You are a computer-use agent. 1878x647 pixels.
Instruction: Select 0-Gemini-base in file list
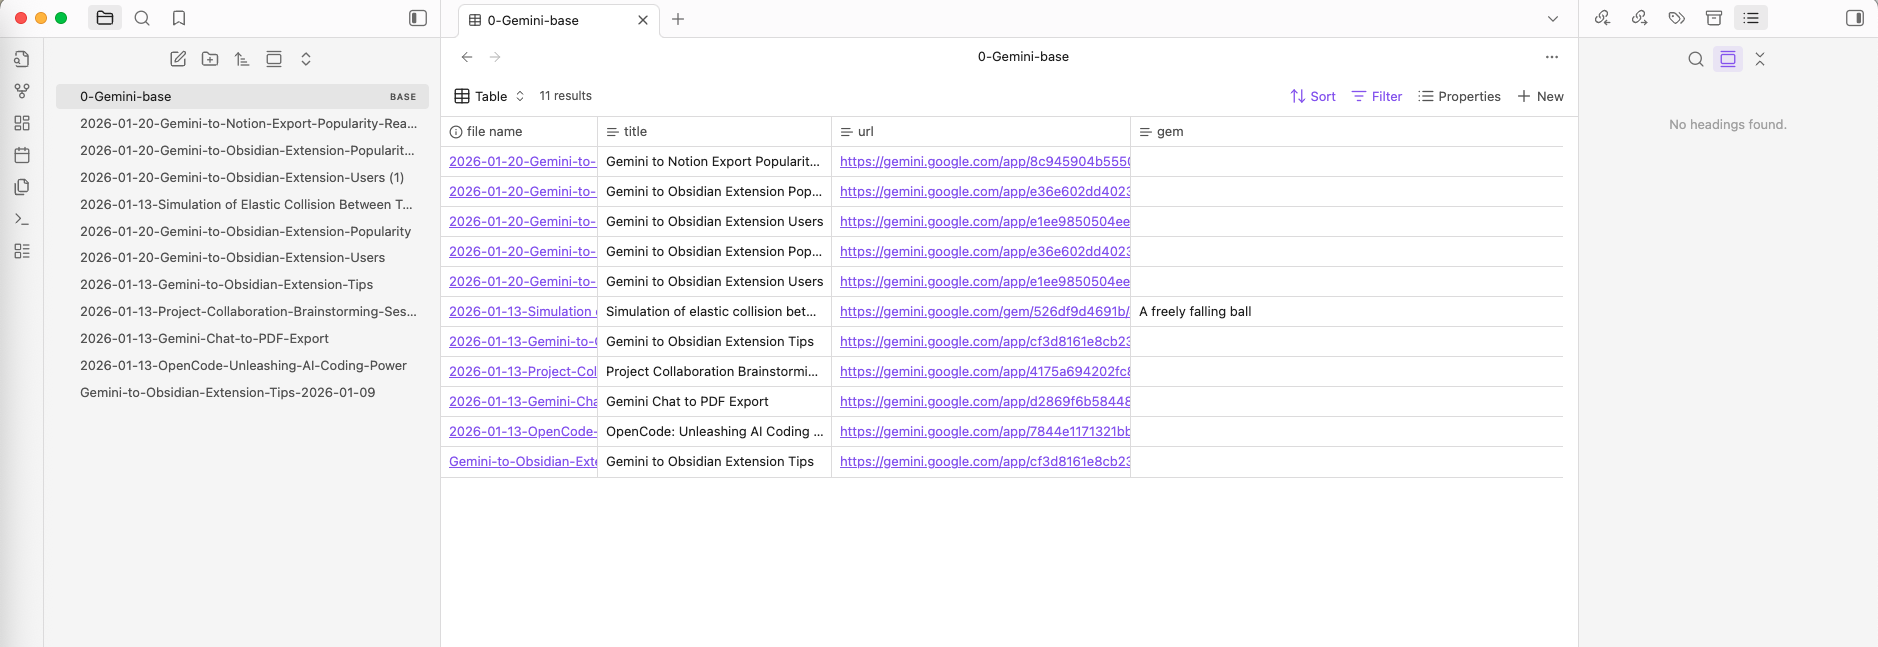coord(242,96)
